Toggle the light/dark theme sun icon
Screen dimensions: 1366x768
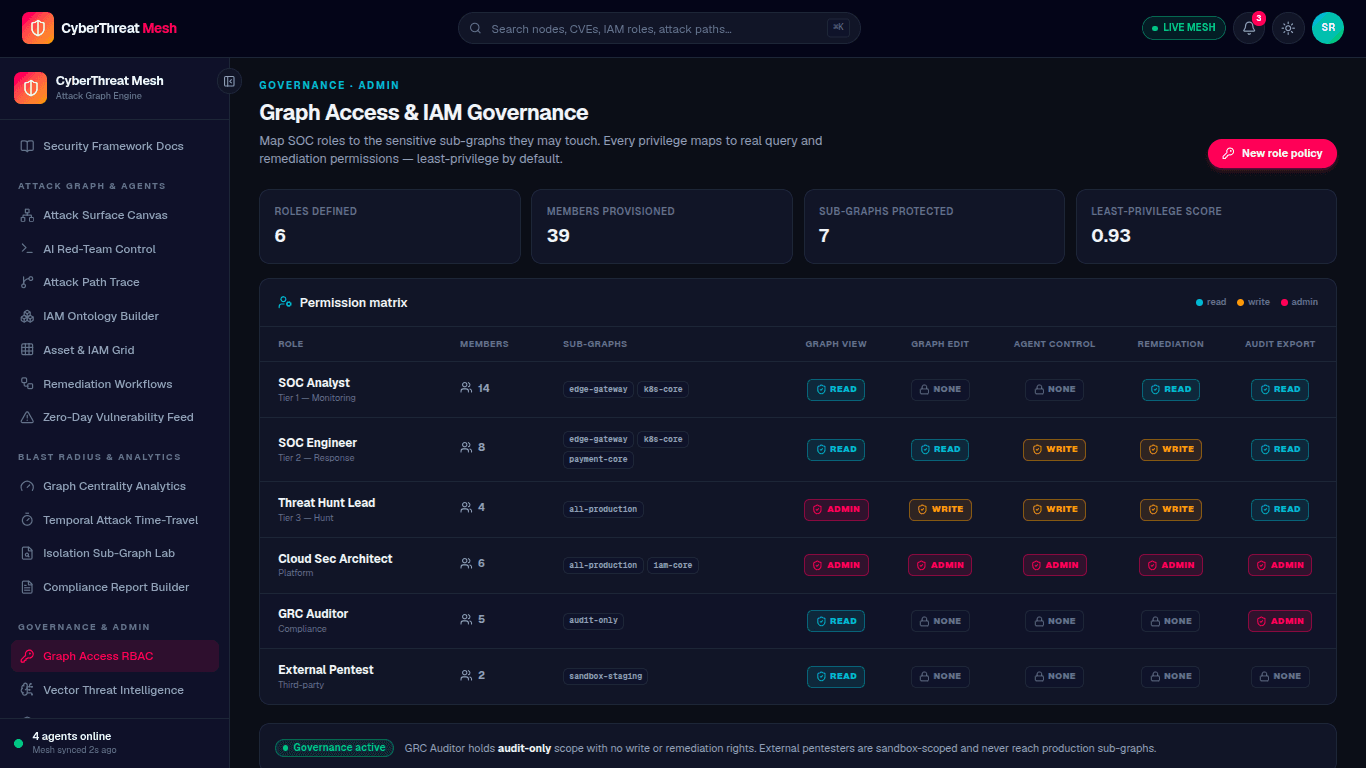pos(1288,28)
